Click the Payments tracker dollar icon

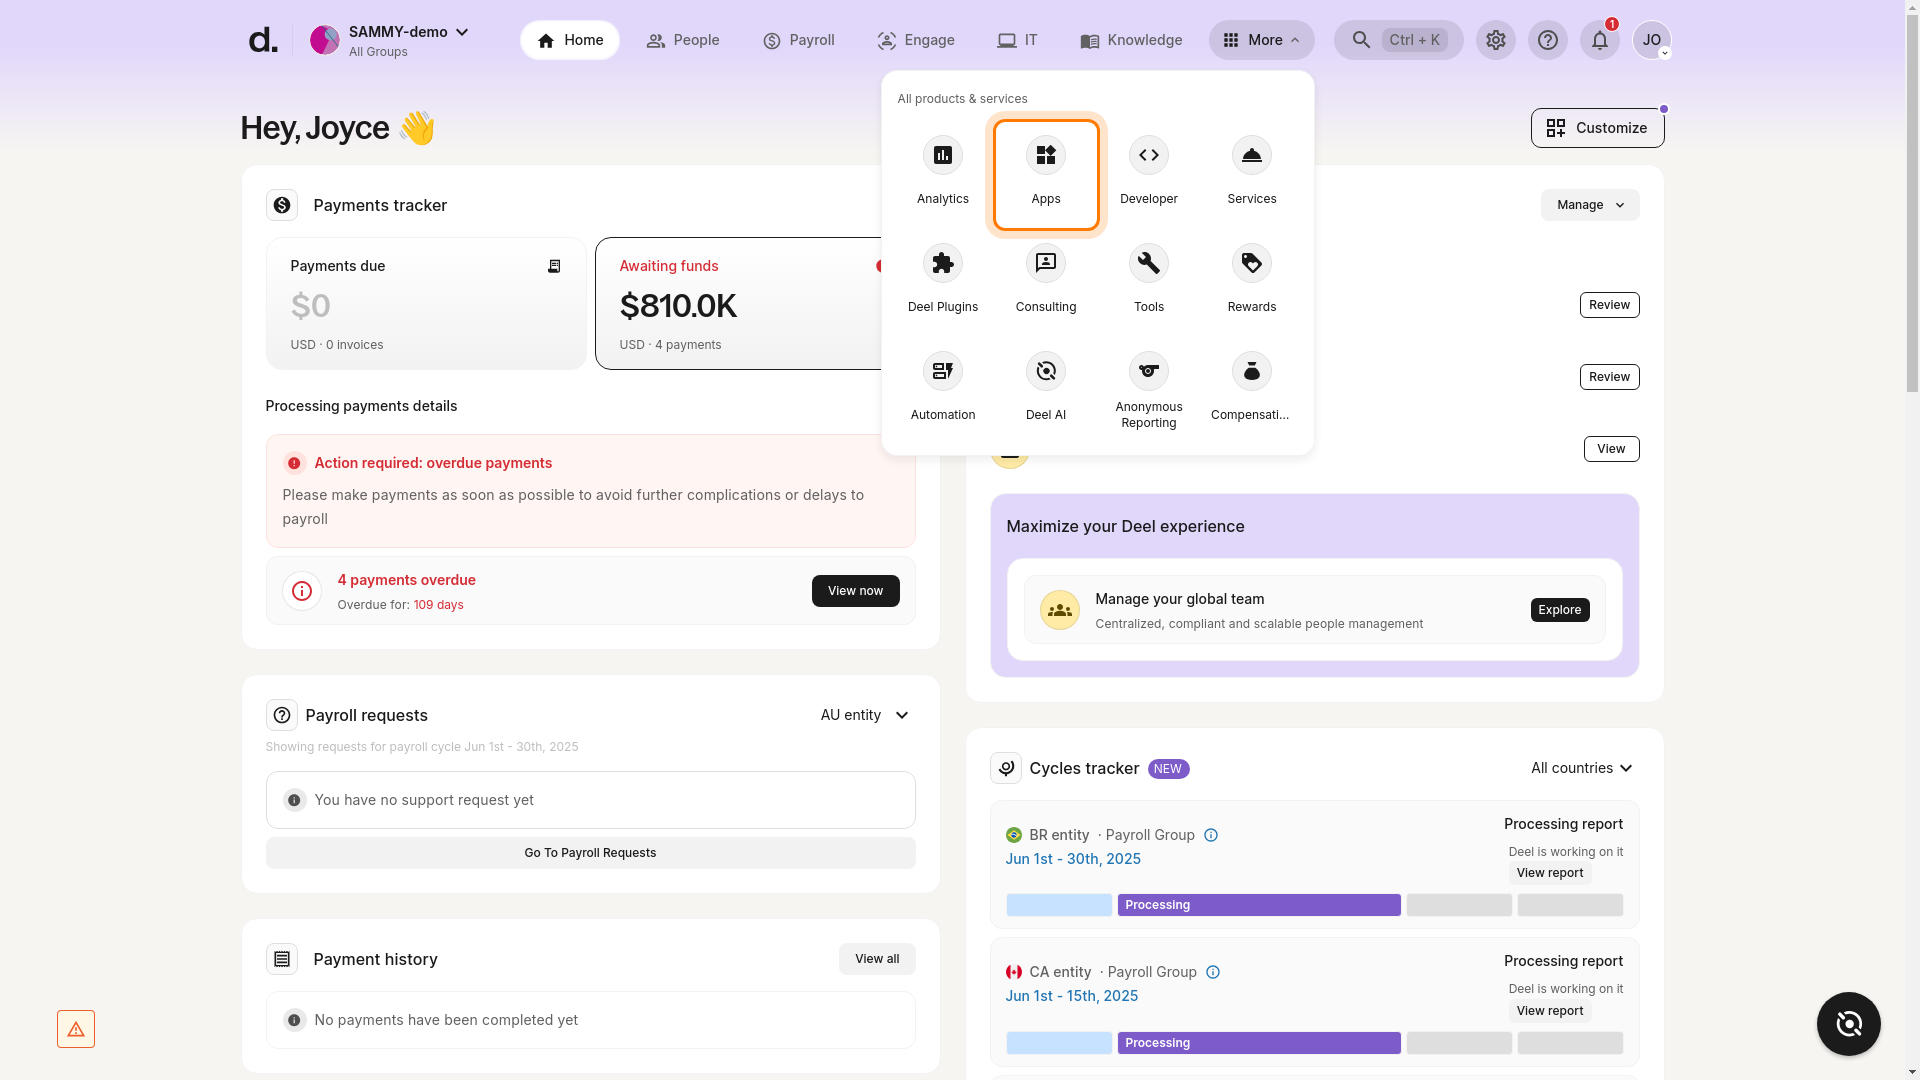pyautogui.click(x=282, y=205)
